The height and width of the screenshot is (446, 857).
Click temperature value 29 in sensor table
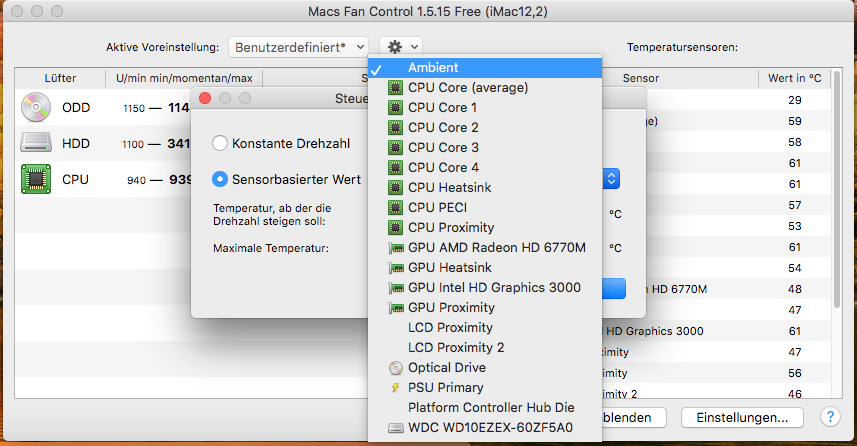pos(795,100)
